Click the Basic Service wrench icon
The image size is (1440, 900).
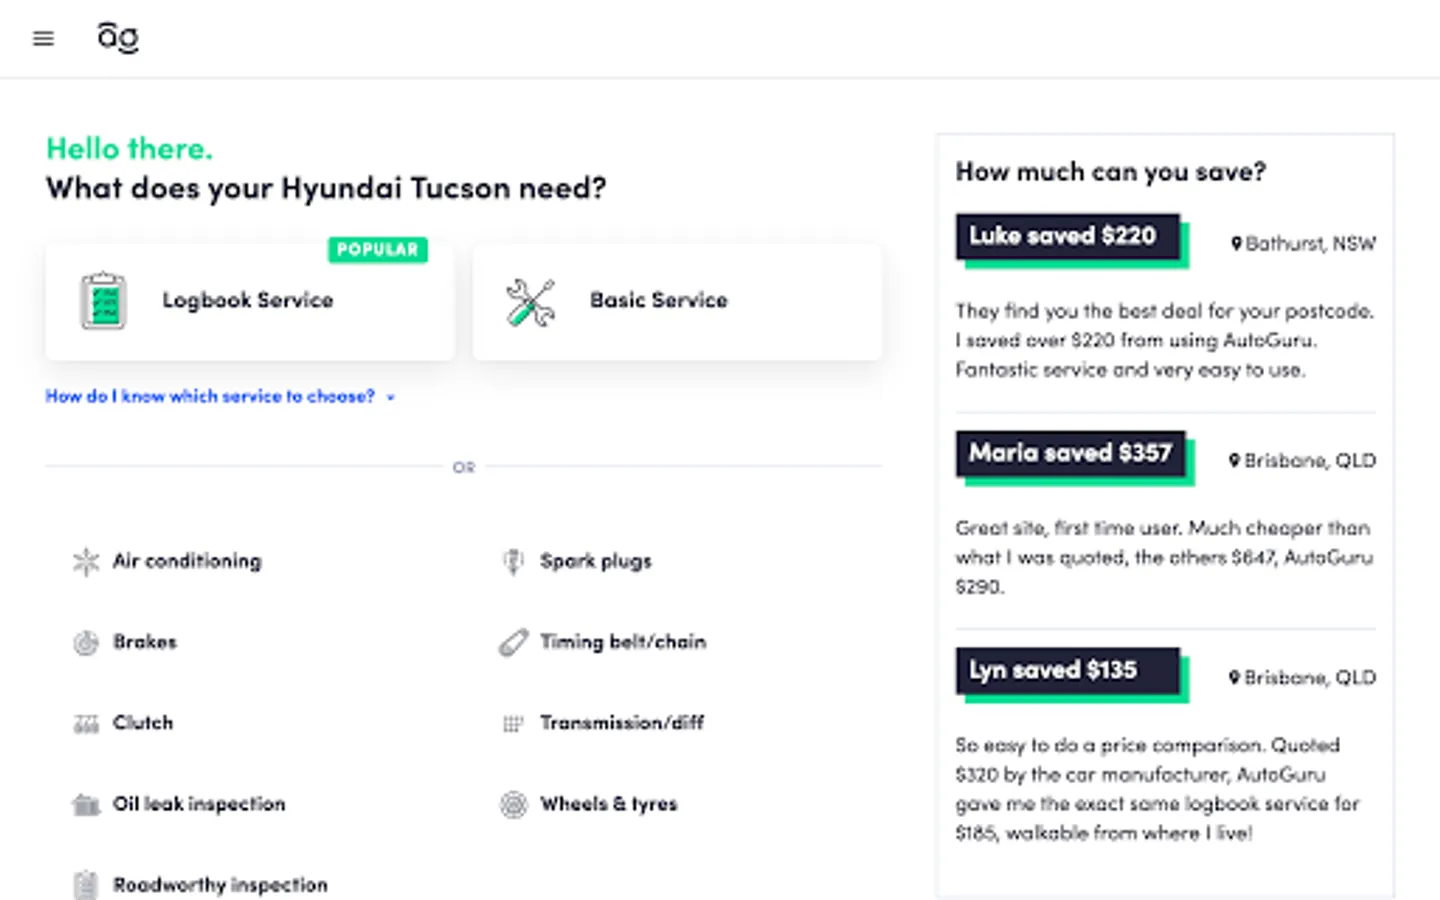coord(530,302)
